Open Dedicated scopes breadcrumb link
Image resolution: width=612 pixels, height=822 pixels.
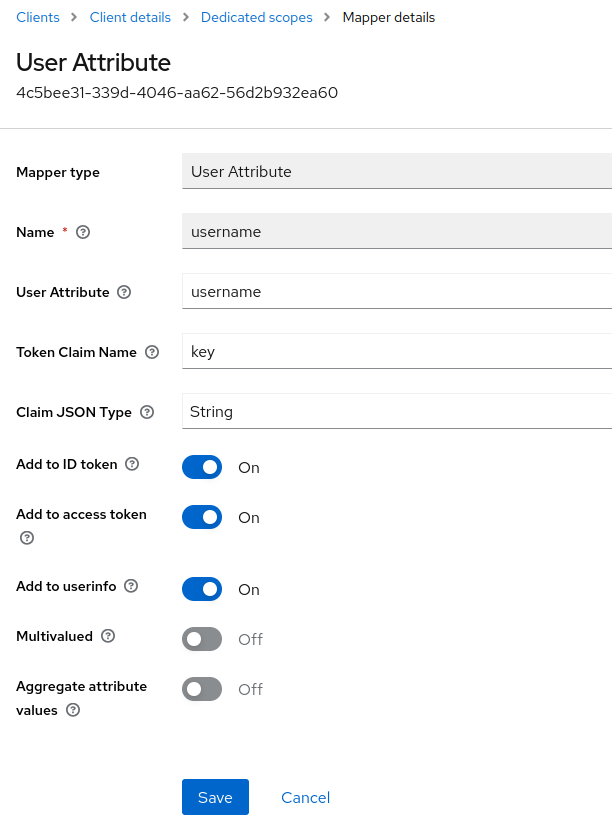point(256,17)
